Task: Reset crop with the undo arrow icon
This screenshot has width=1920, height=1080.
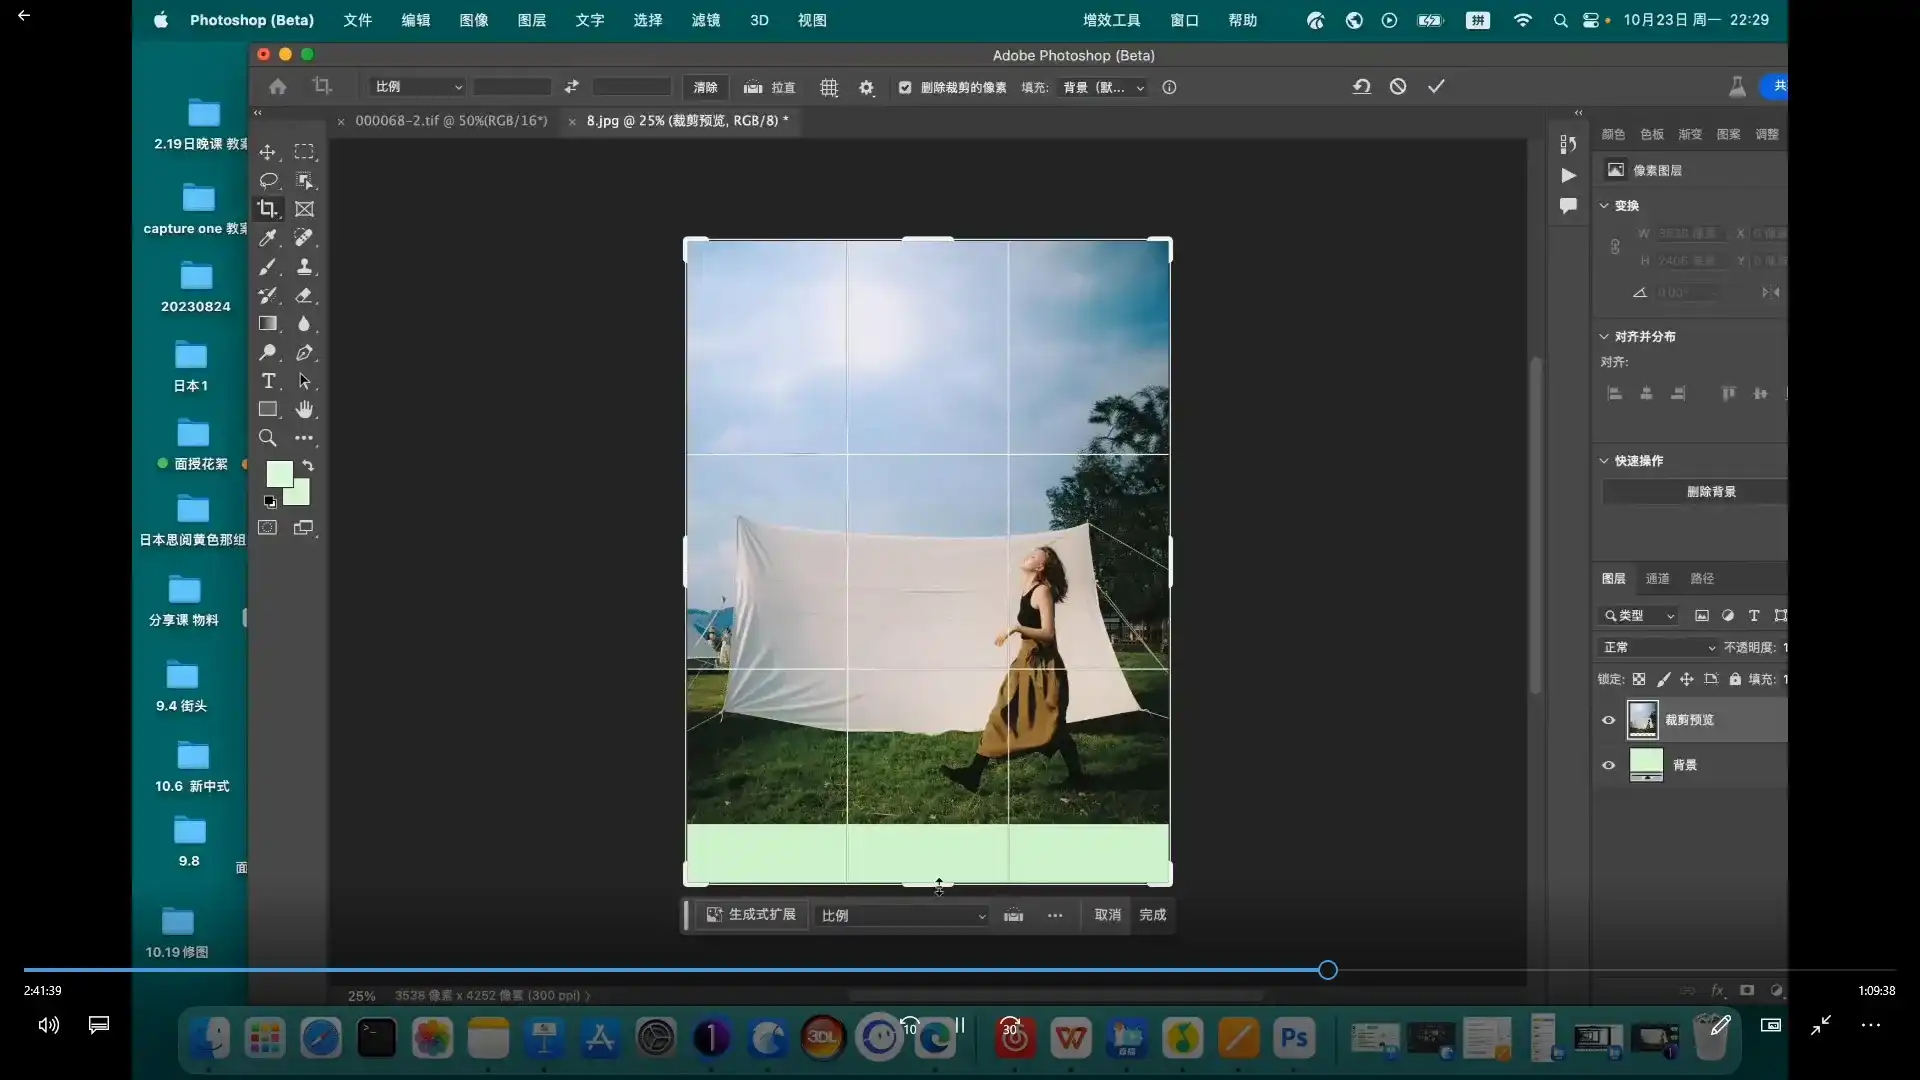Action: click(x=1361, y=87)
